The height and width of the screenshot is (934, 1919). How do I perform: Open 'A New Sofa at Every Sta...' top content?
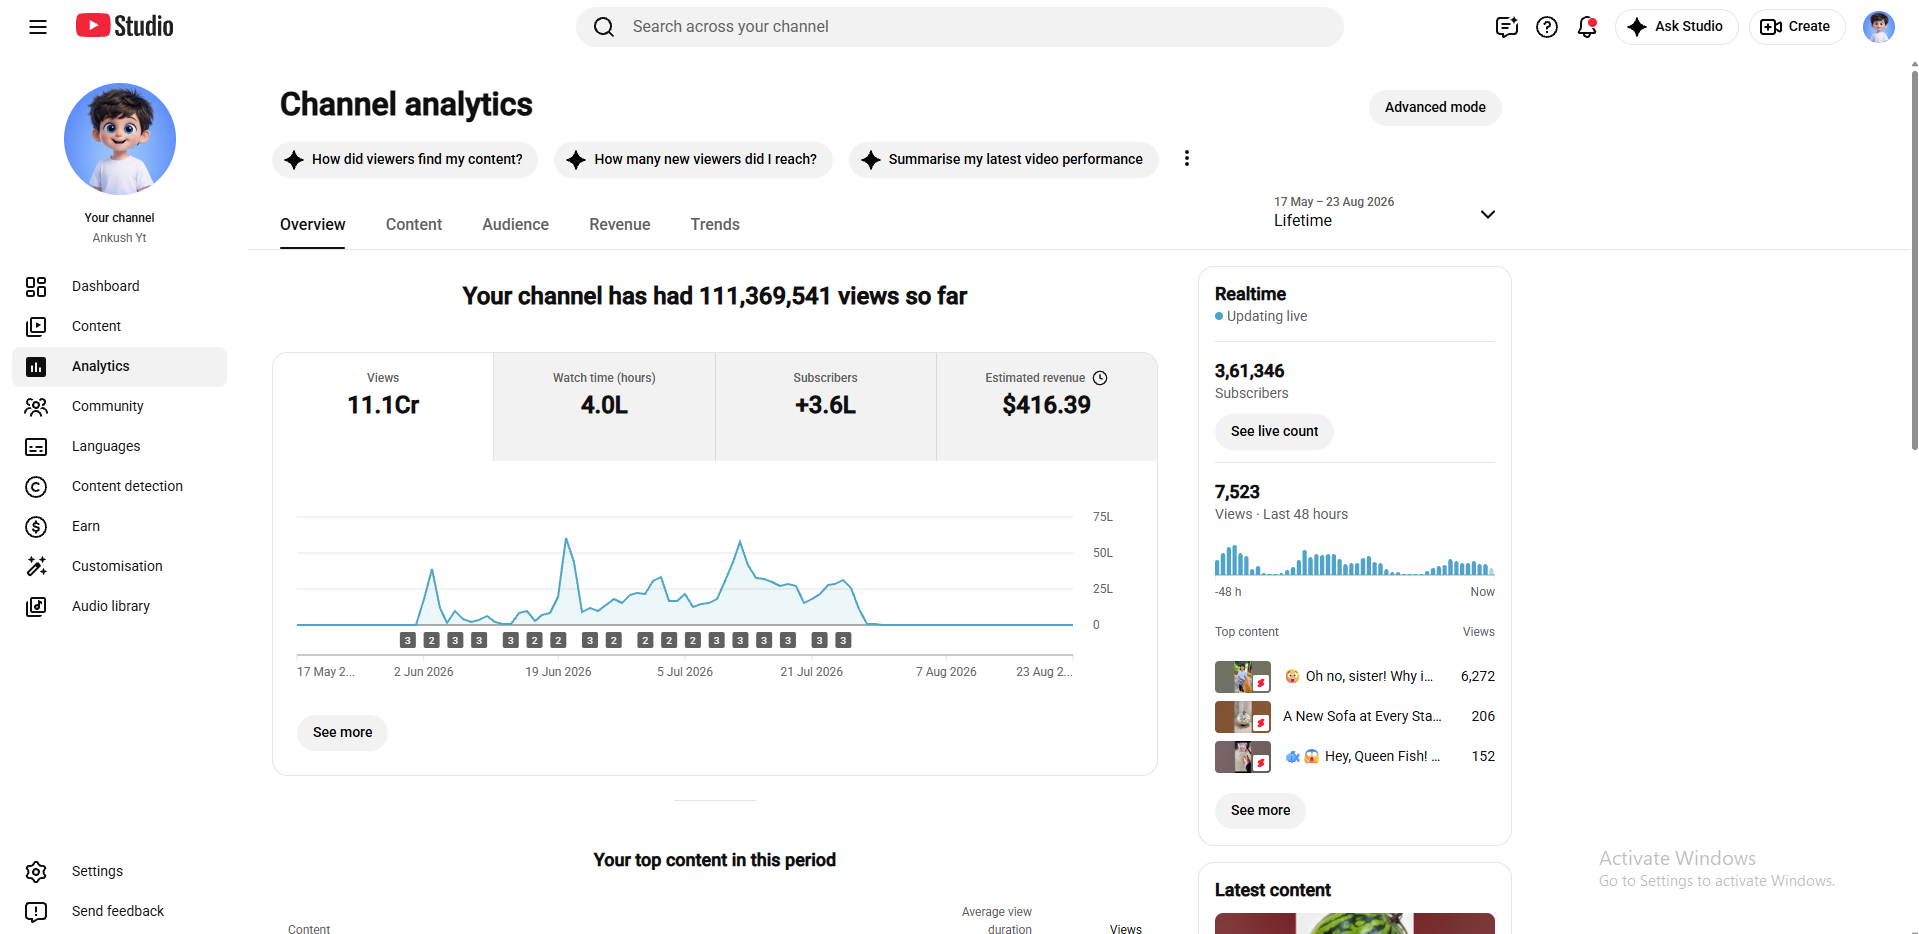point(1355,717)
